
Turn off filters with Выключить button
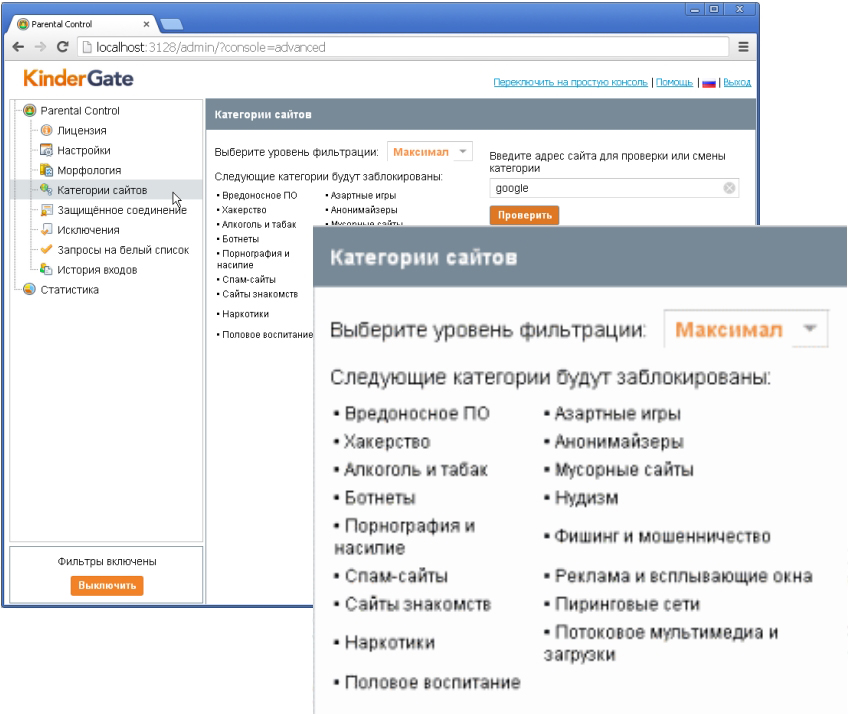(x=107, y=585)
